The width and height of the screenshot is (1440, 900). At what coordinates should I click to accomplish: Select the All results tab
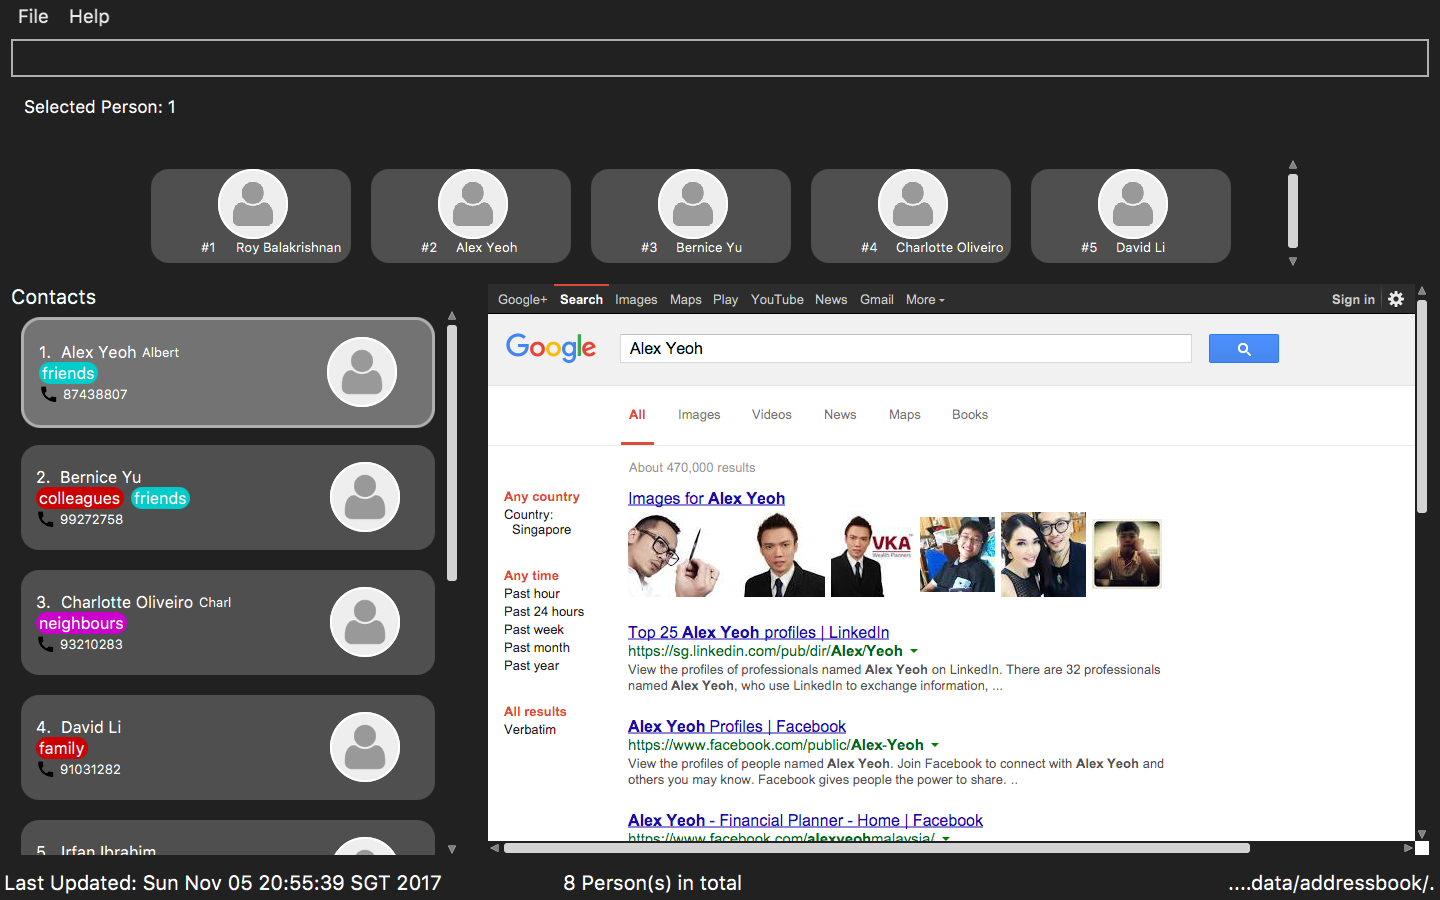tap(637, 414)
